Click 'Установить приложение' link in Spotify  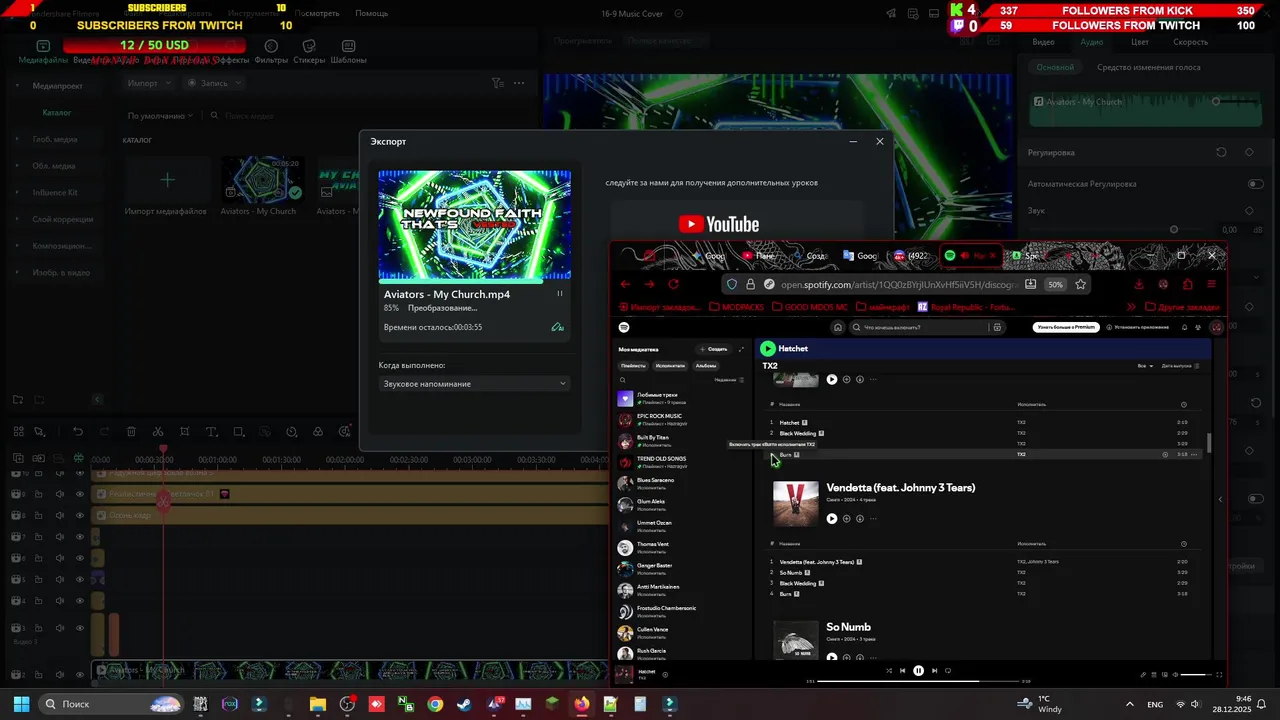[x=1138, y=327]
